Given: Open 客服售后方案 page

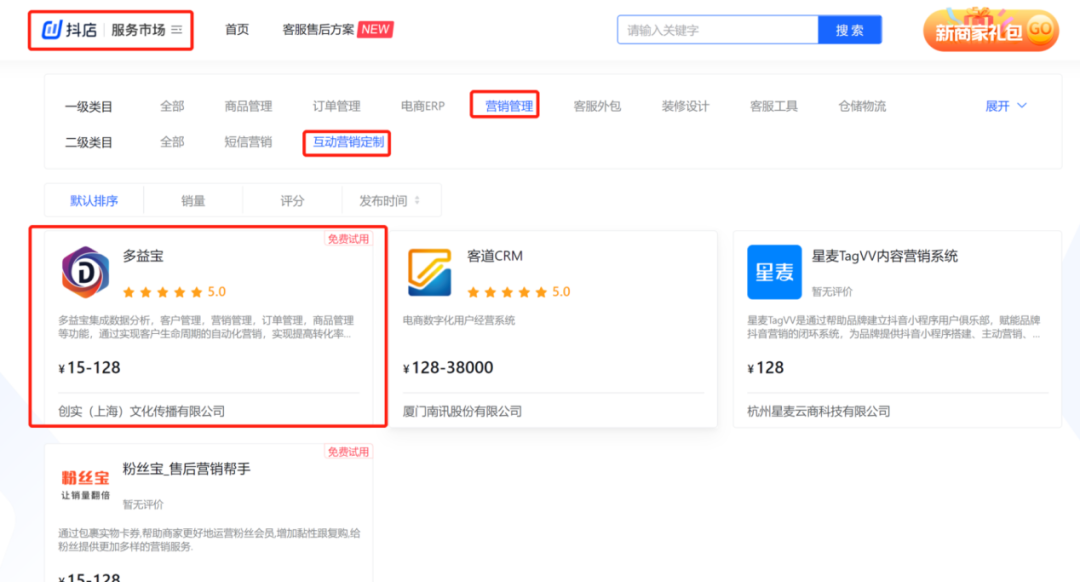Looking at the screenshot, I should pos(318,30).
